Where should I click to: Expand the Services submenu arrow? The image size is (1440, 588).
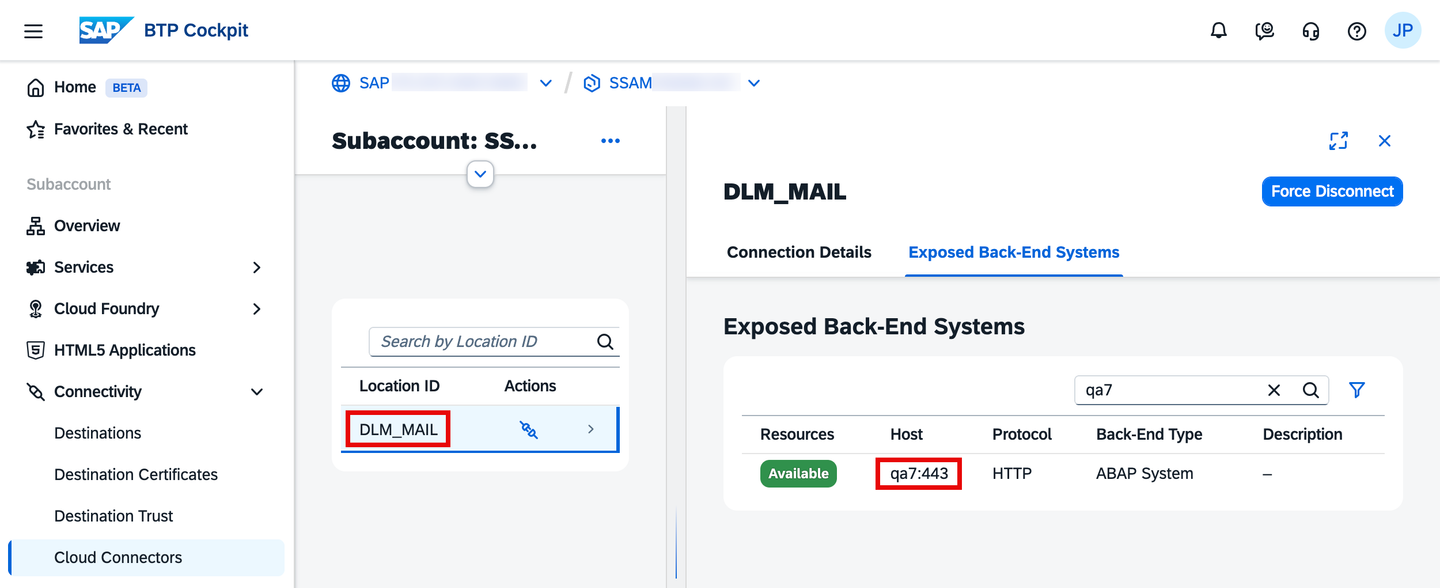(x=257, y=267)
